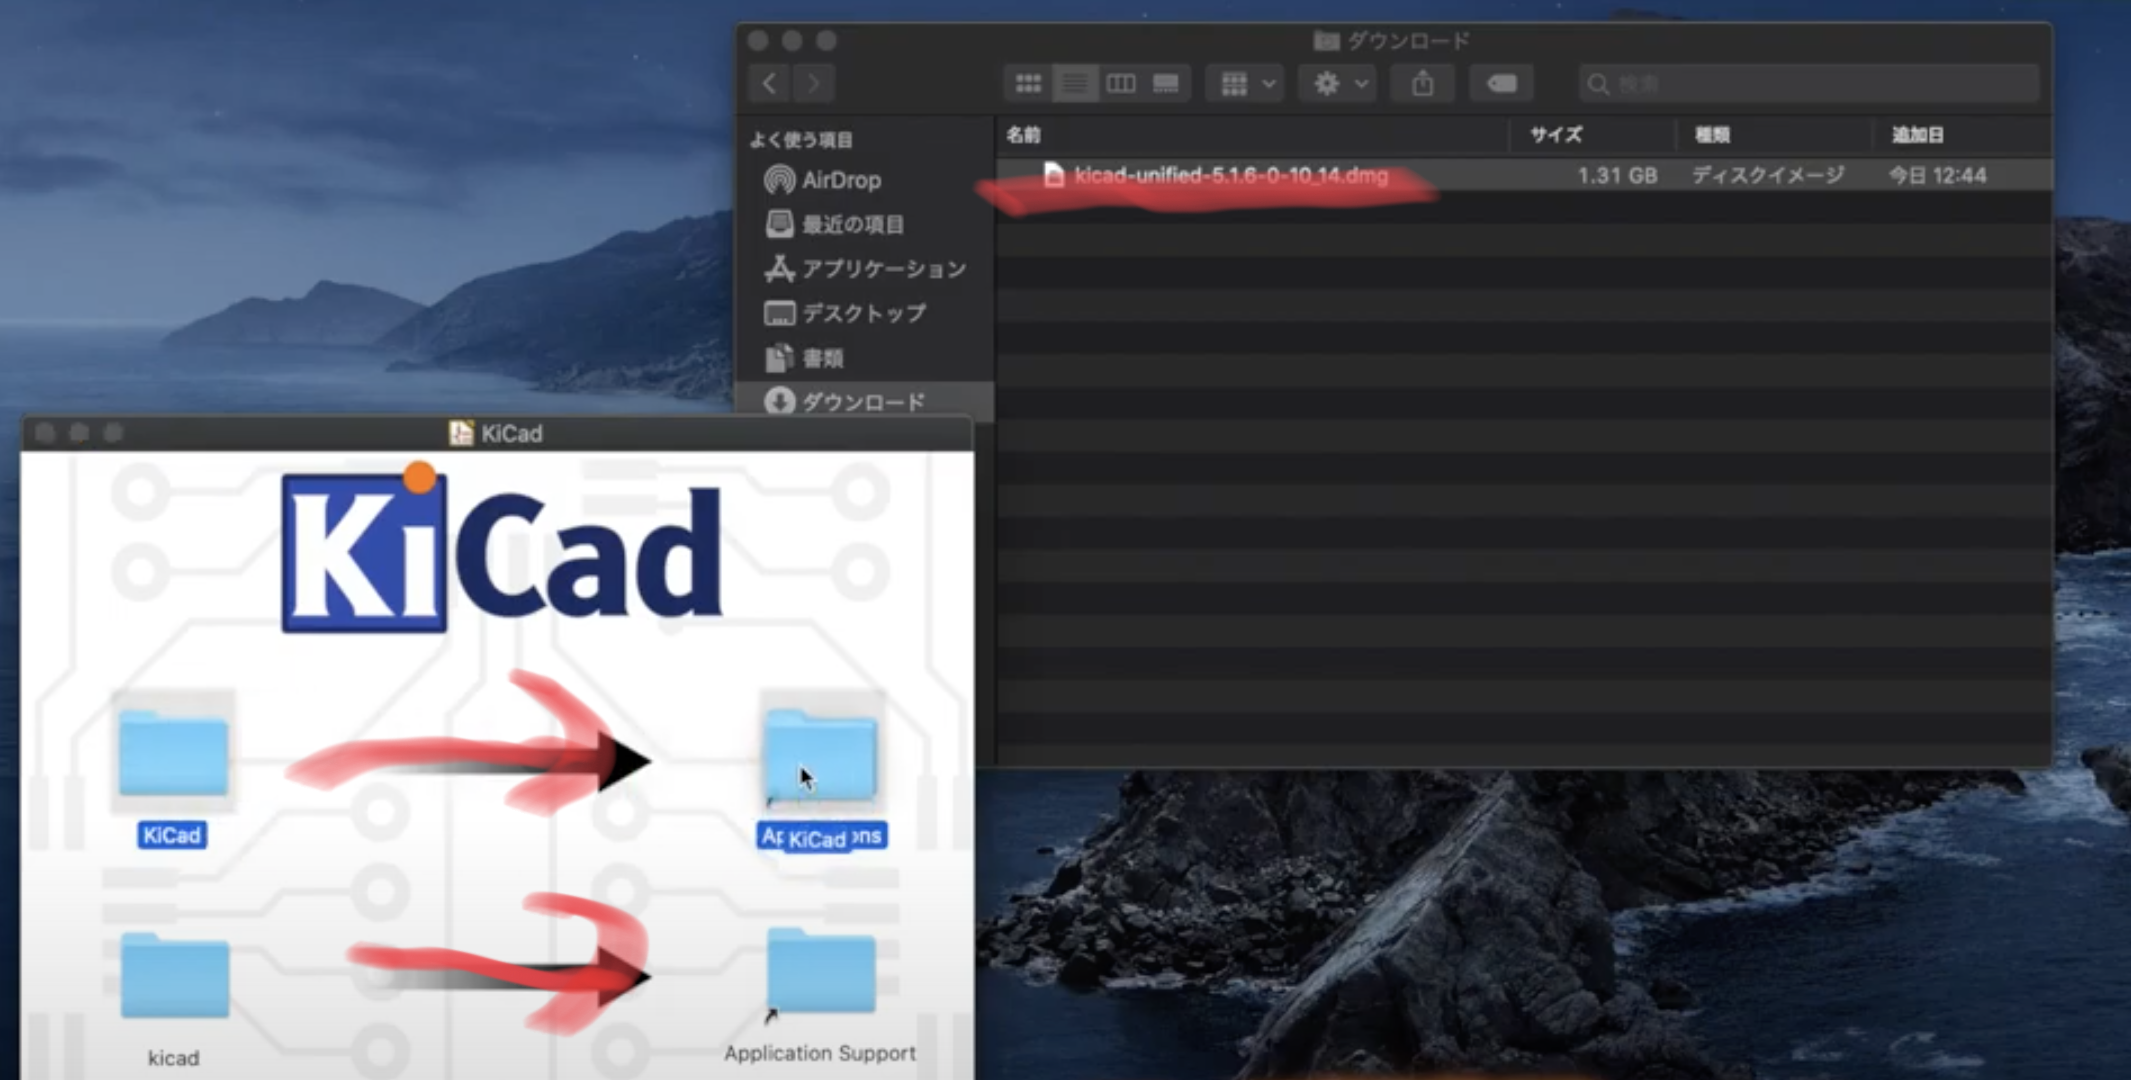Image resolution: width=2131 pixels, height=1080 pixels.
Task: Select kicad-unified-5.1.6-0-10_14.dmg file
Action: click(1230, 175)
